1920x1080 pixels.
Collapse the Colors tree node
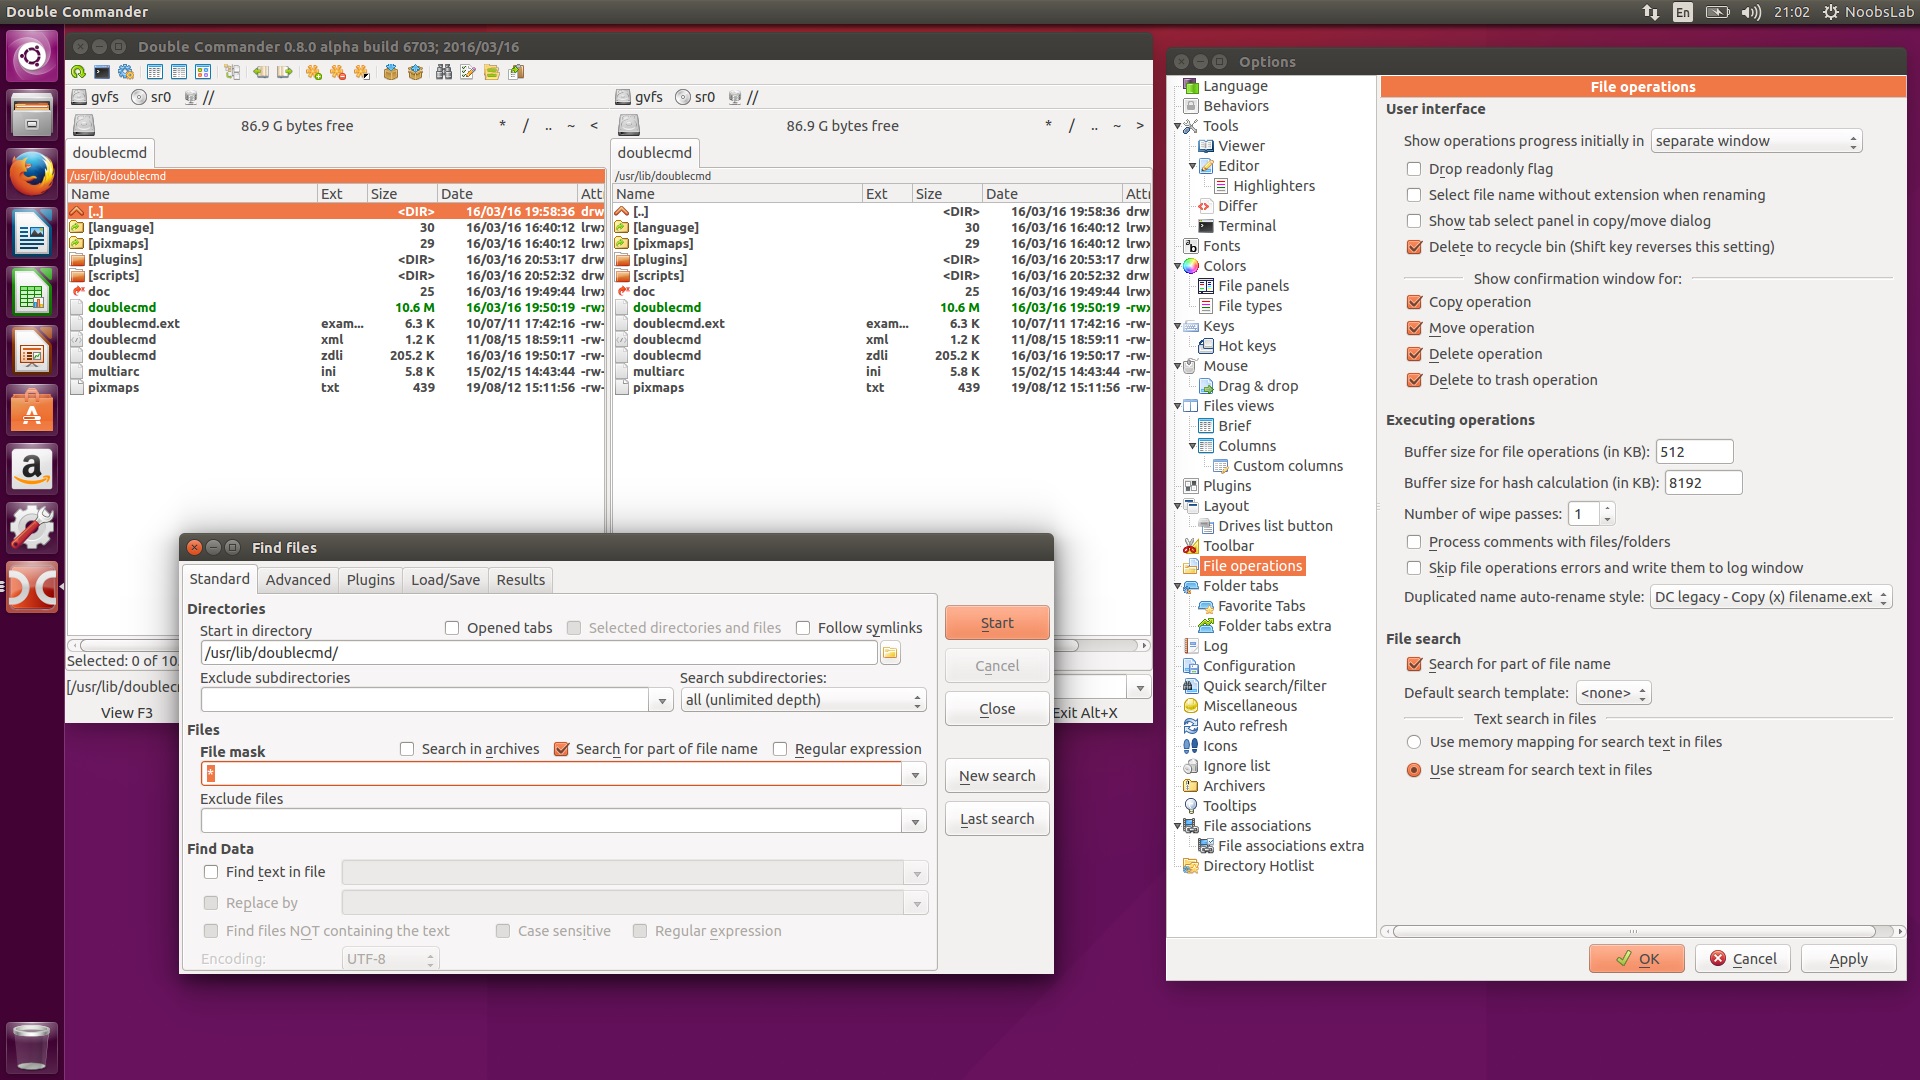click(x=1178, y=267)
